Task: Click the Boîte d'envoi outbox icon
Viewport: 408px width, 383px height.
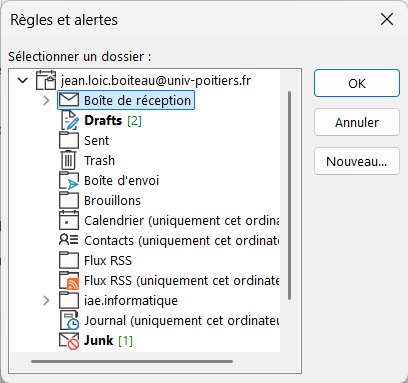Action: 69,181
